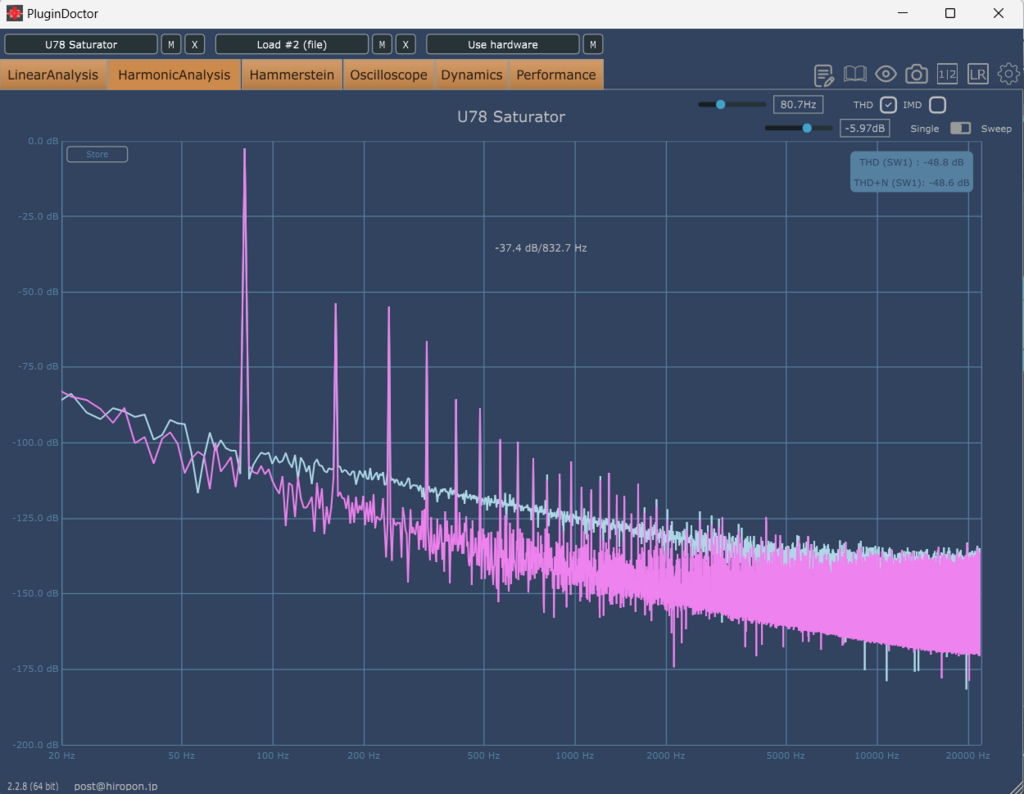Click the LR channel icon
The width and height of the screenshot is (1024, 794).
(978, 74)
